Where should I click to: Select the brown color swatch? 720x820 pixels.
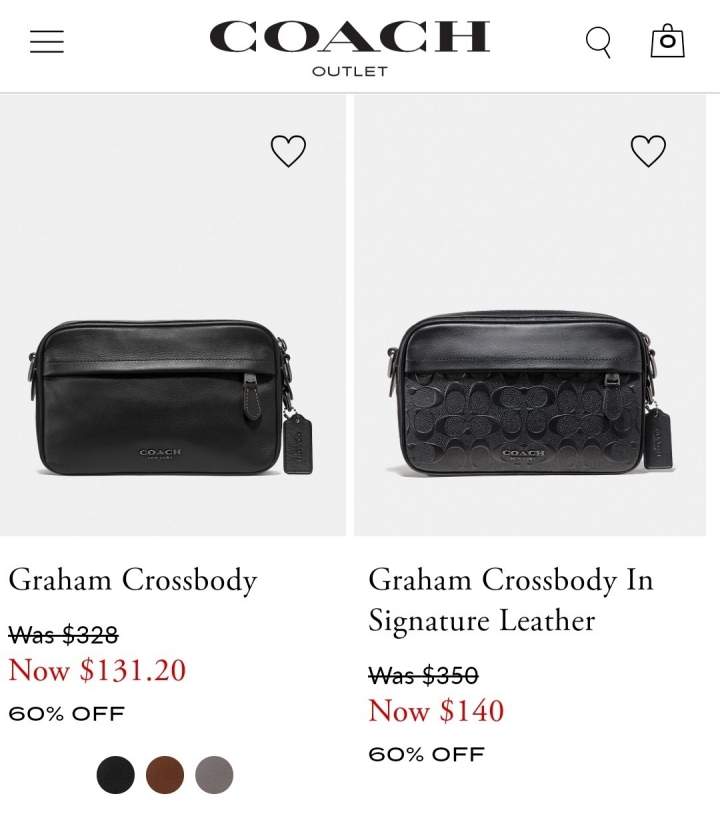[165, 775]
